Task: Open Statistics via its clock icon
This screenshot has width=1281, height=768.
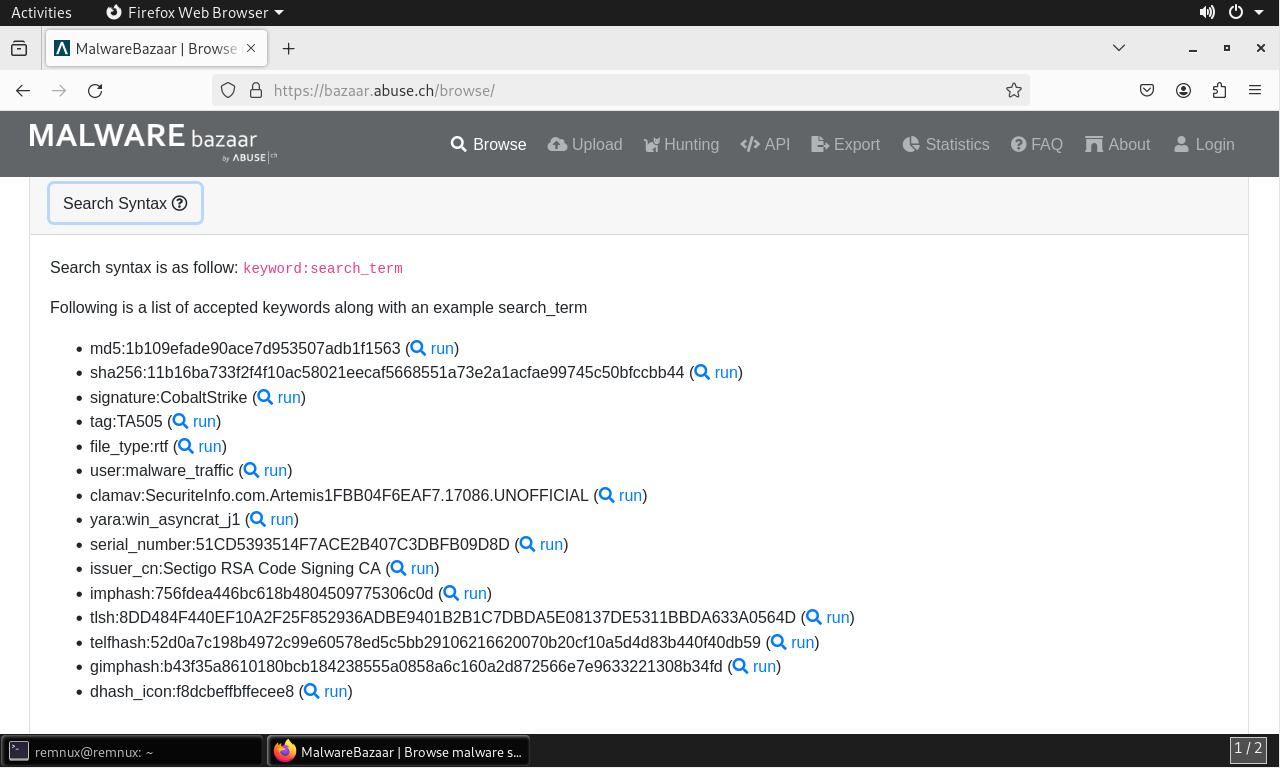Action: coord(910,144)
